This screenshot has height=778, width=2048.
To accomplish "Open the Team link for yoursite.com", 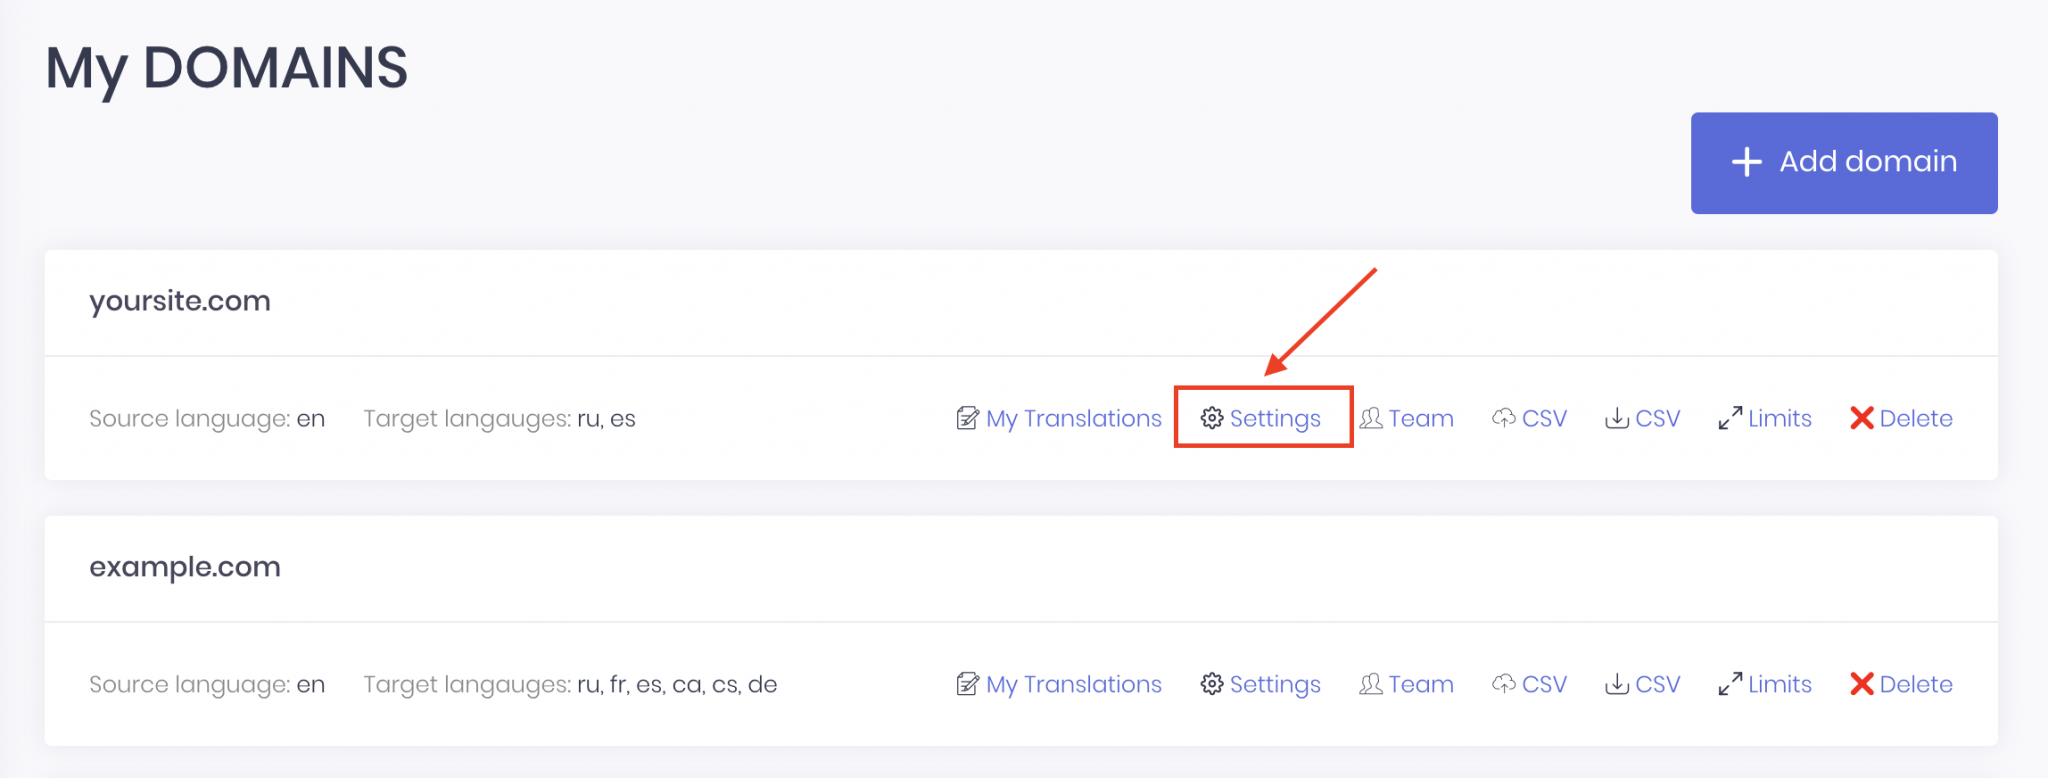I will tap(1420, 418).
